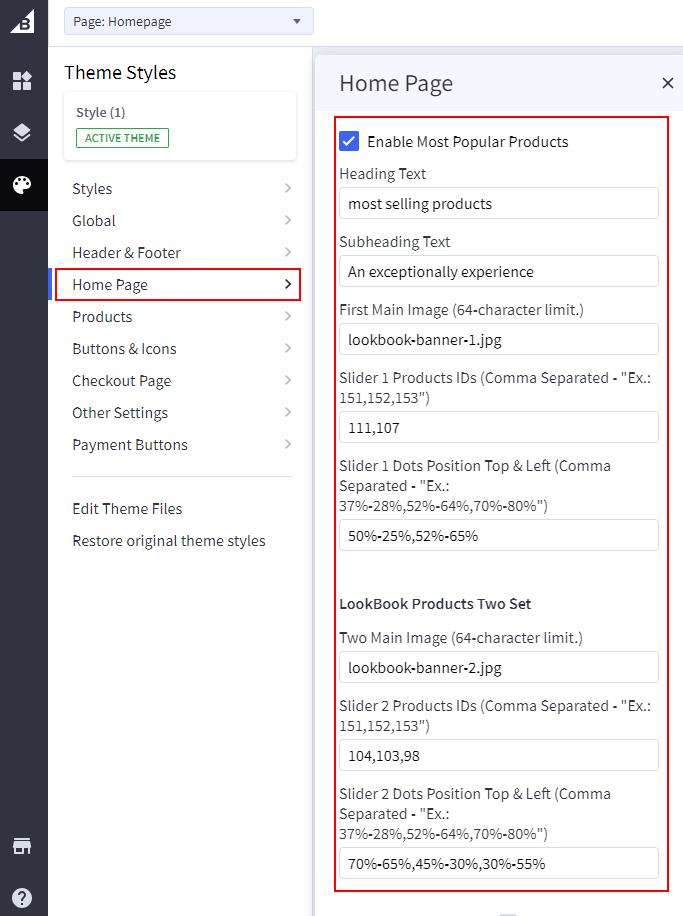This screenshot has height=916, width=683.
Task: Select the Home Page menu item
Action: click(x=178, y=285)
